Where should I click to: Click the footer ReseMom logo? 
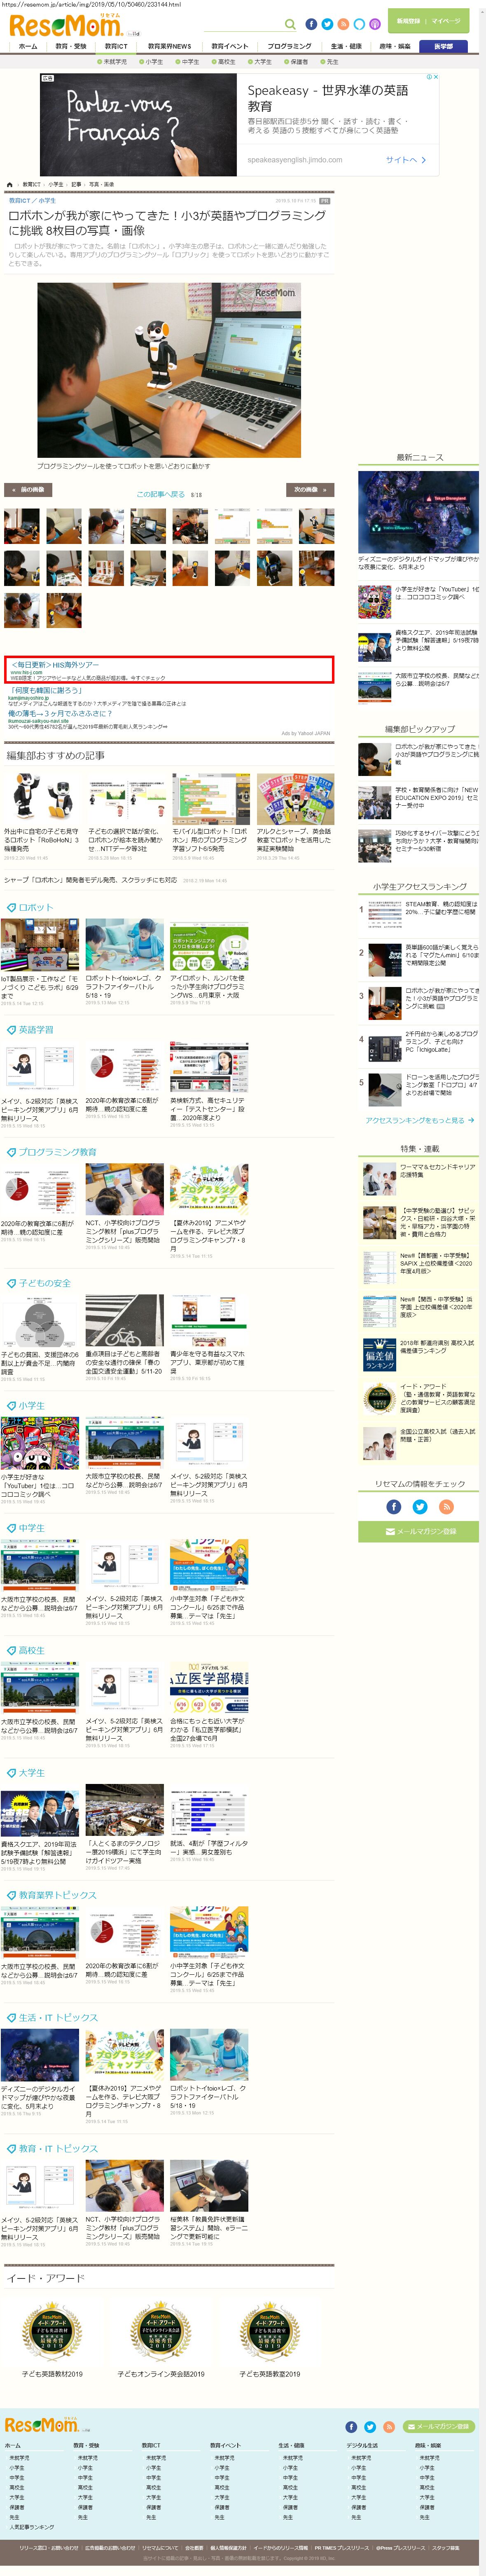click(x=42, y=2426)
